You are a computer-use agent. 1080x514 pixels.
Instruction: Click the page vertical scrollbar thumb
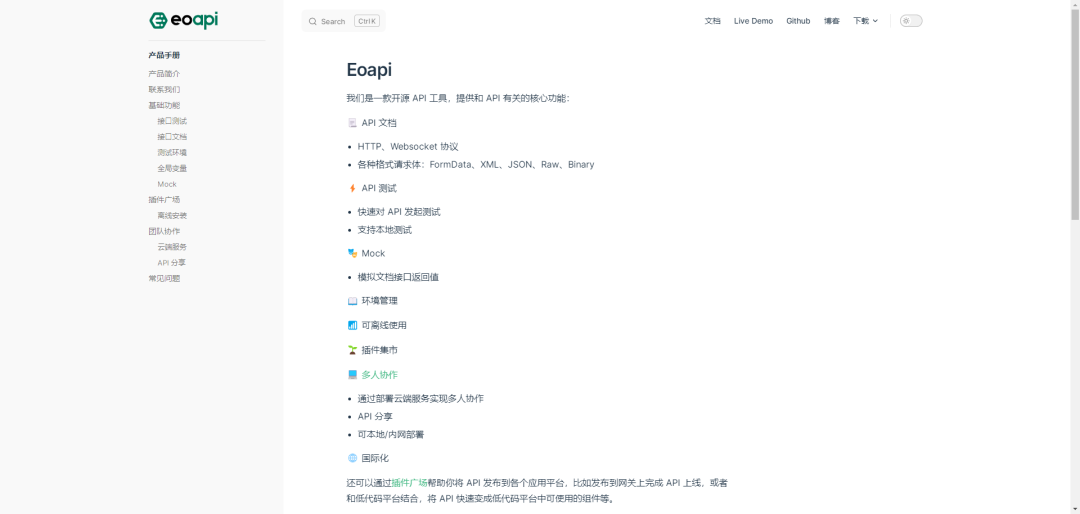(x=1074, y=114)
